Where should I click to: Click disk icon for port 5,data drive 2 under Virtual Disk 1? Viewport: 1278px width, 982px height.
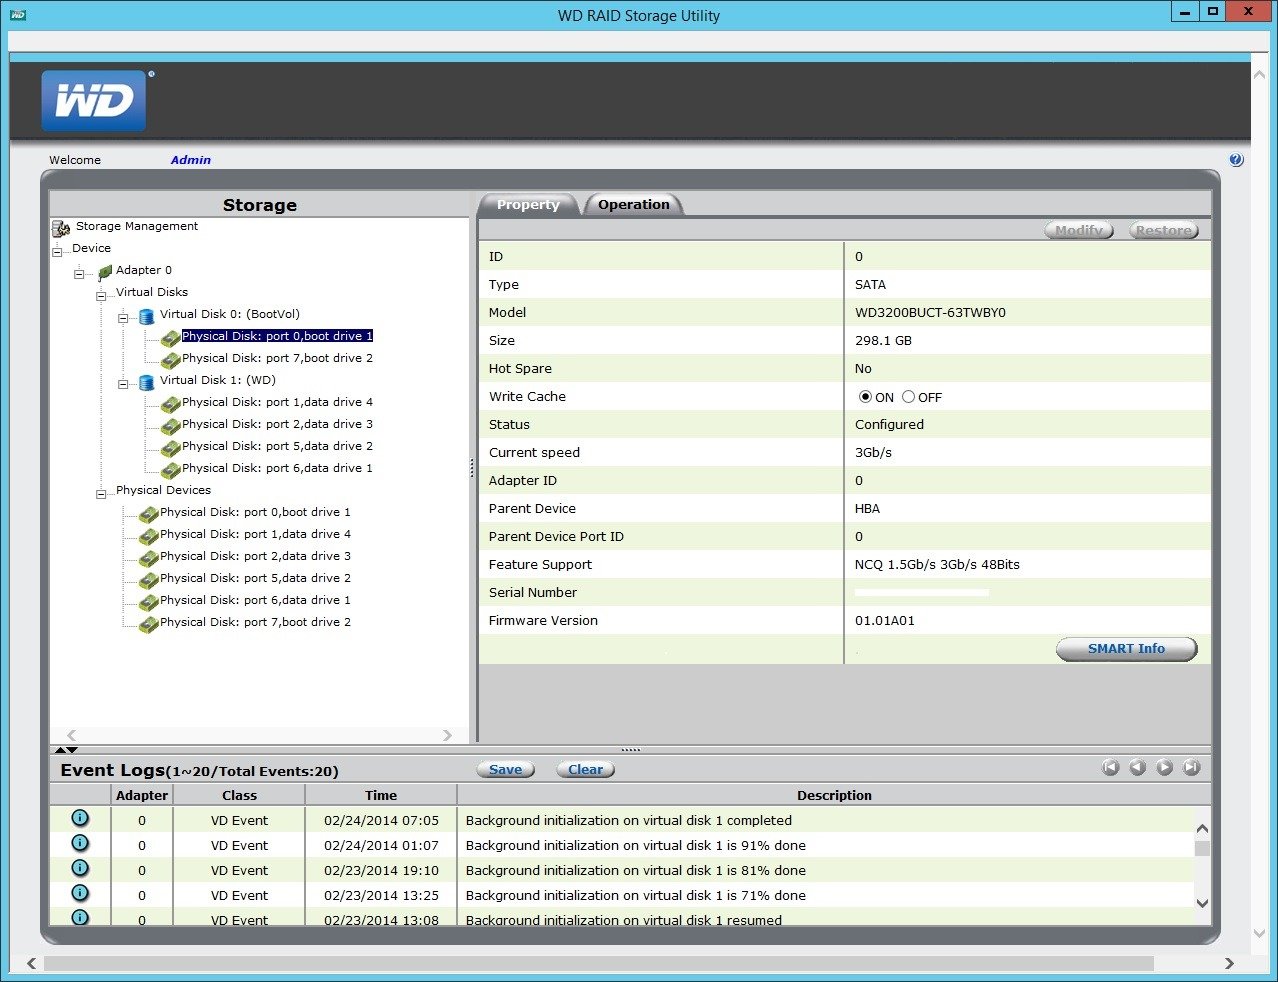170,448
